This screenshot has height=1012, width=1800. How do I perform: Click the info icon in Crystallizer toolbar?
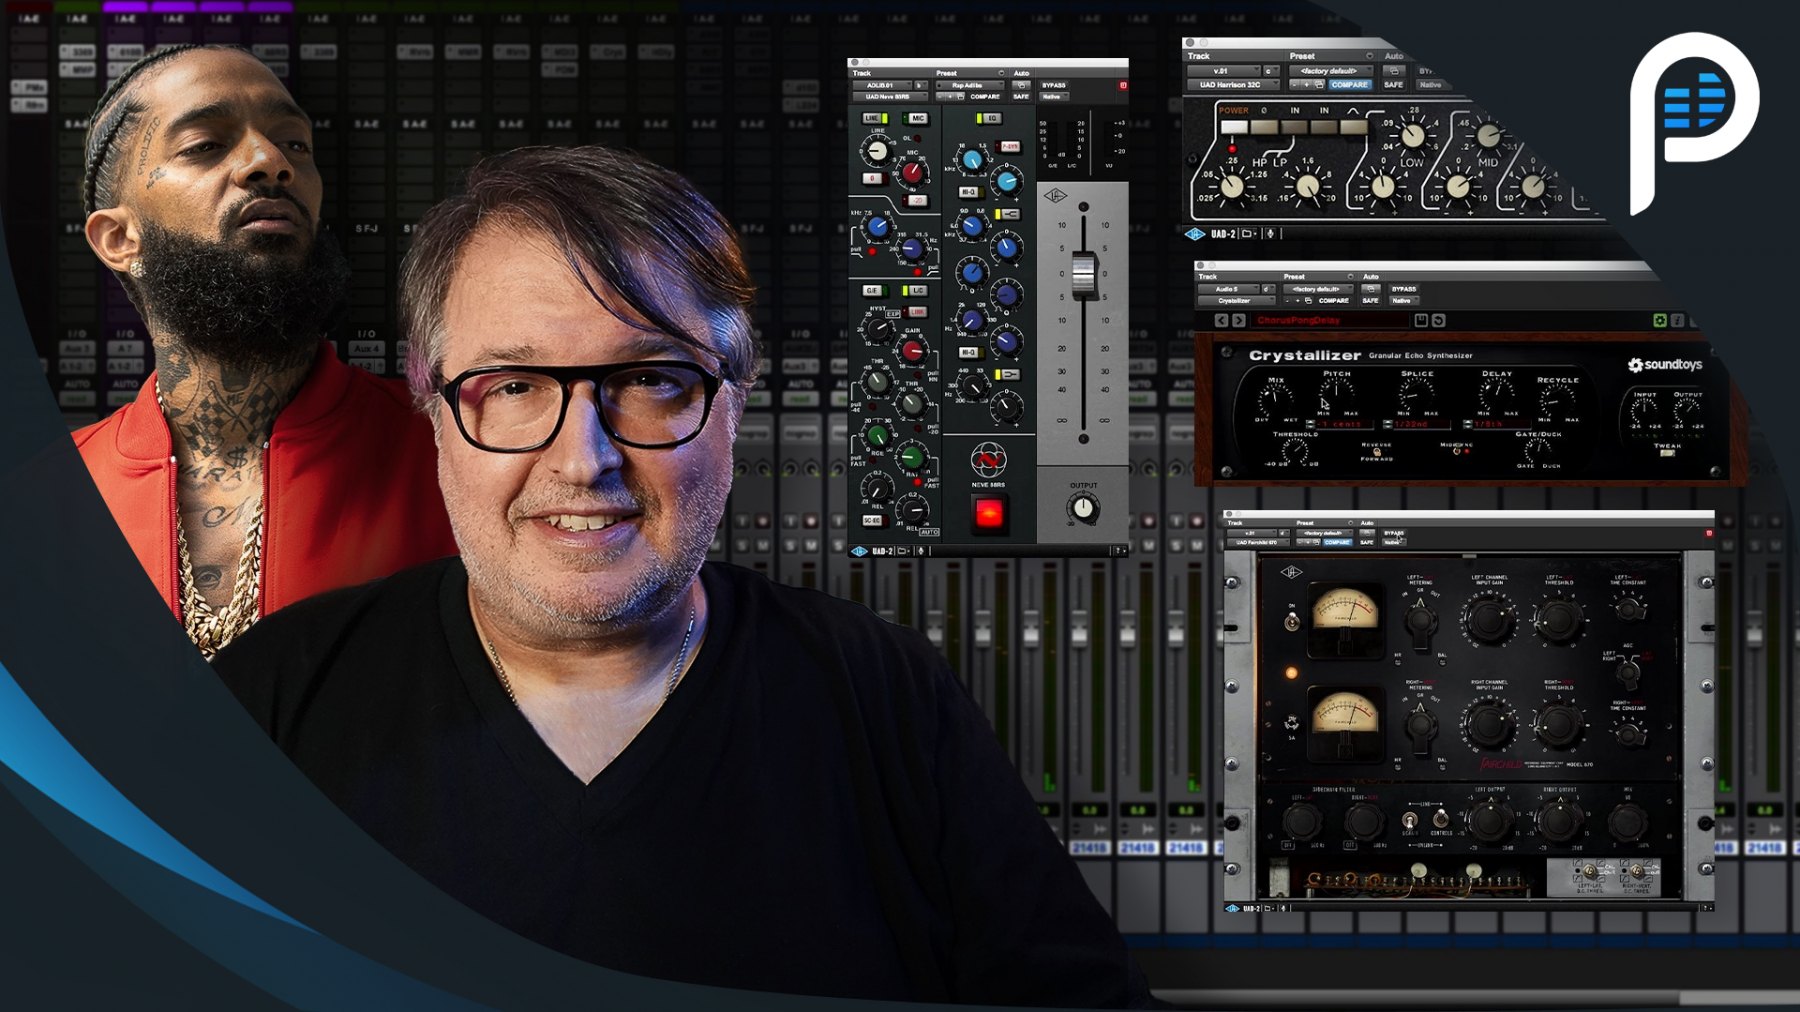(x=1678, y=321)
